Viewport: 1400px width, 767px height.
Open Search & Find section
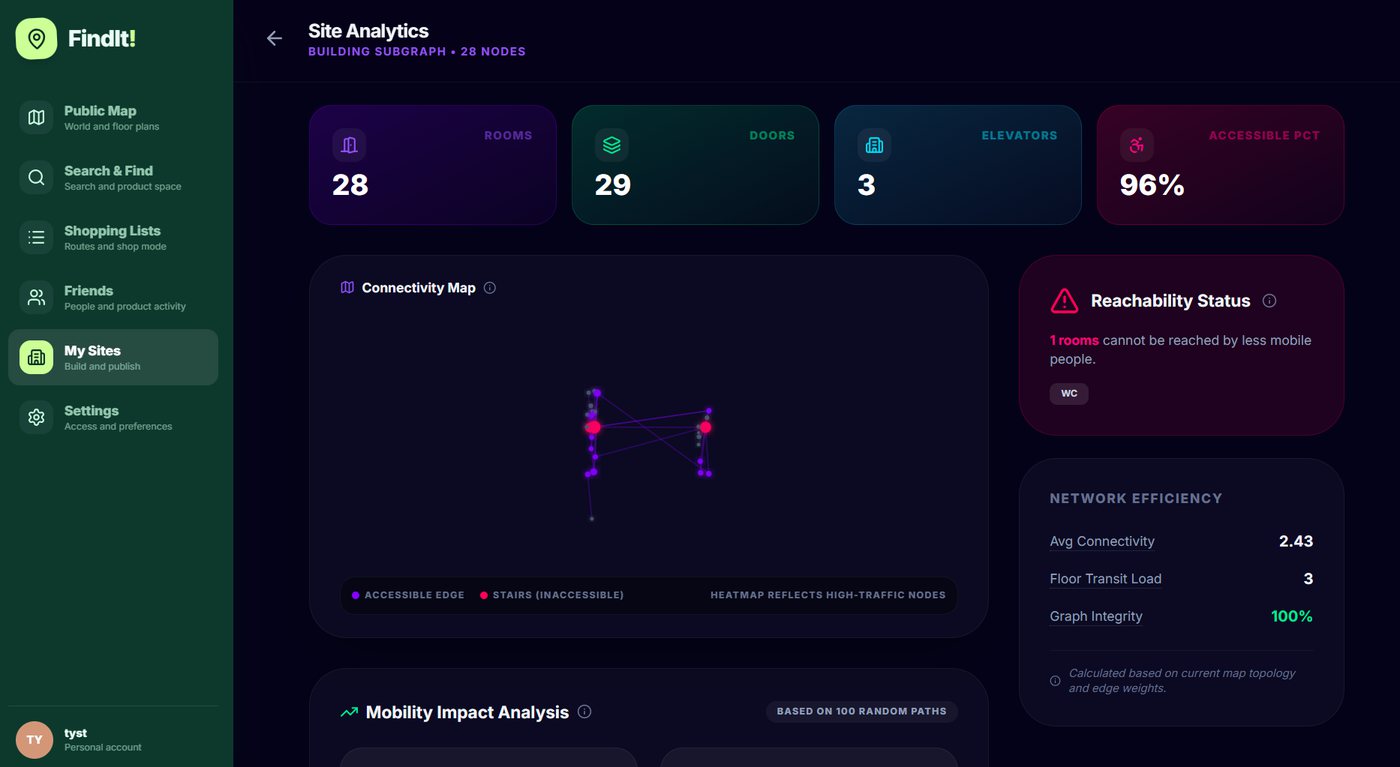point(113,177)
